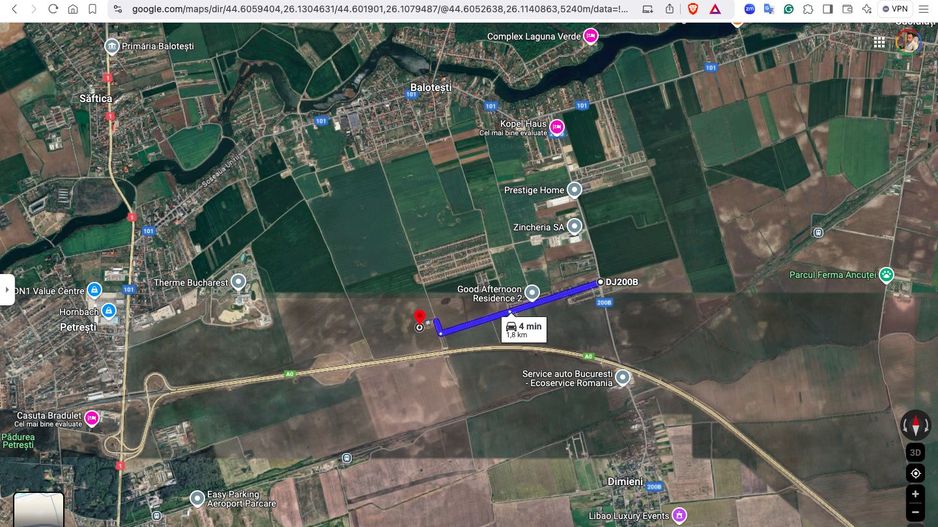Go forward in browser history

point(34,9)
